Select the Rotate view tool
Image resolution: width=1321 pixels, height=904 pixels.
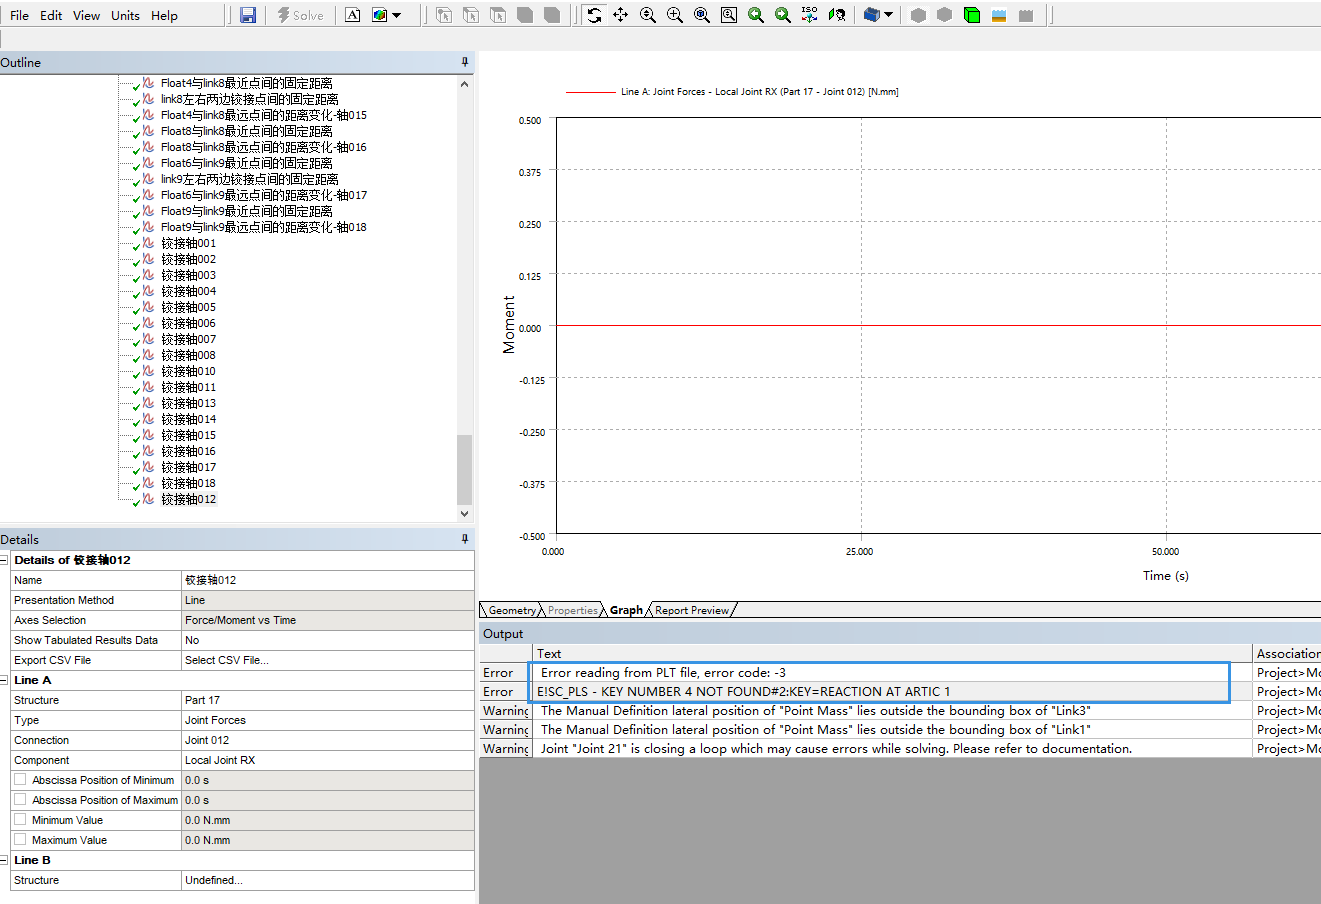(x=594, y=15)
